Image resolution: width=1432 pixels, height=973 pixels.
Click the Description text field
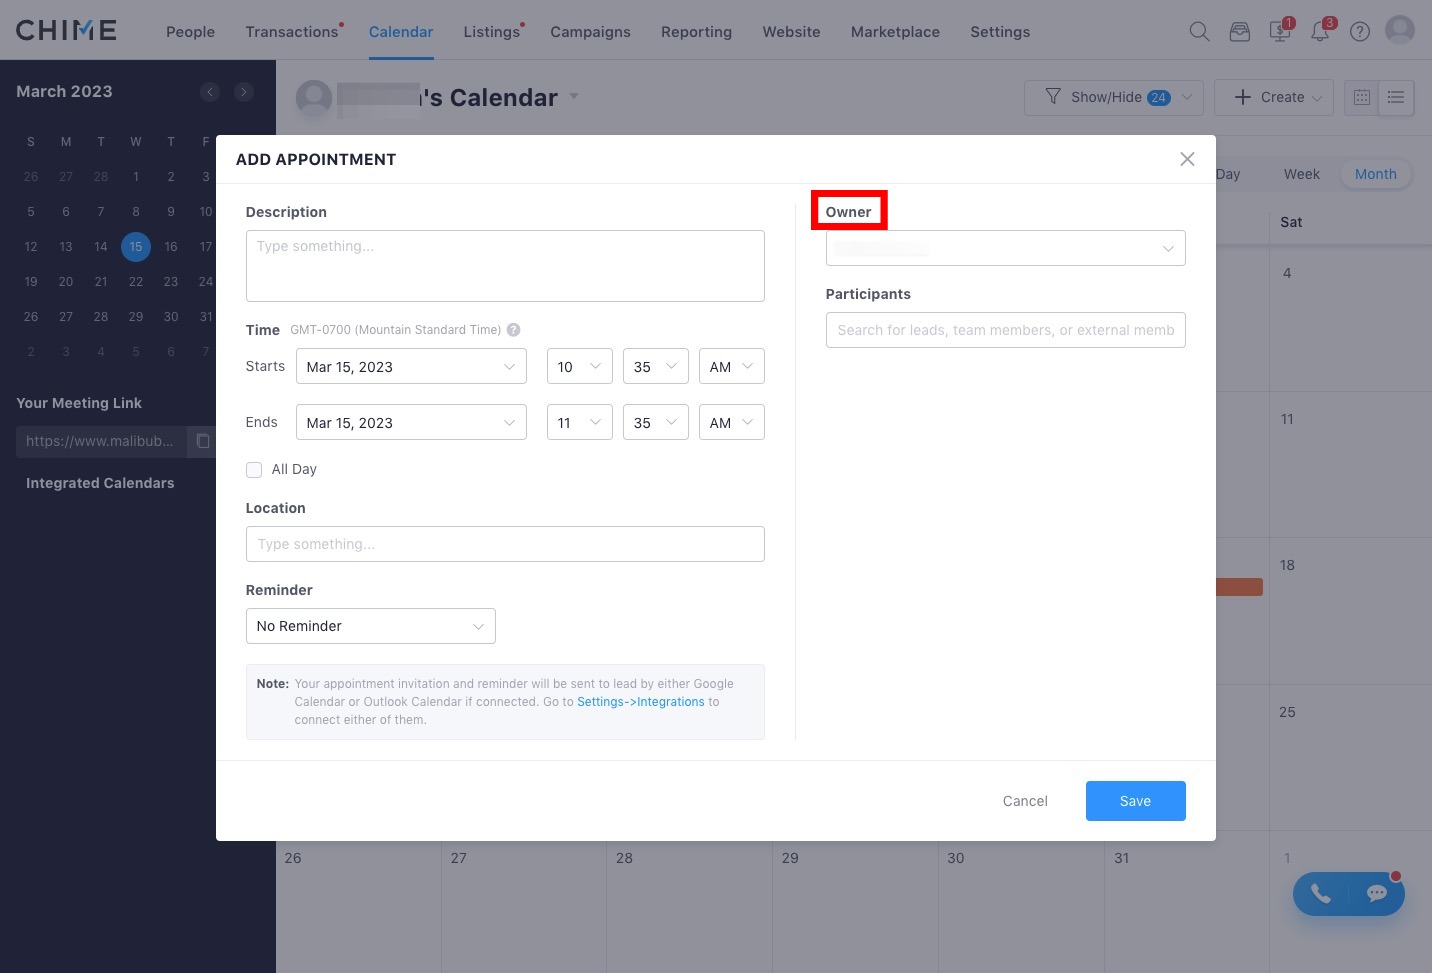click(x=505, y=266)
